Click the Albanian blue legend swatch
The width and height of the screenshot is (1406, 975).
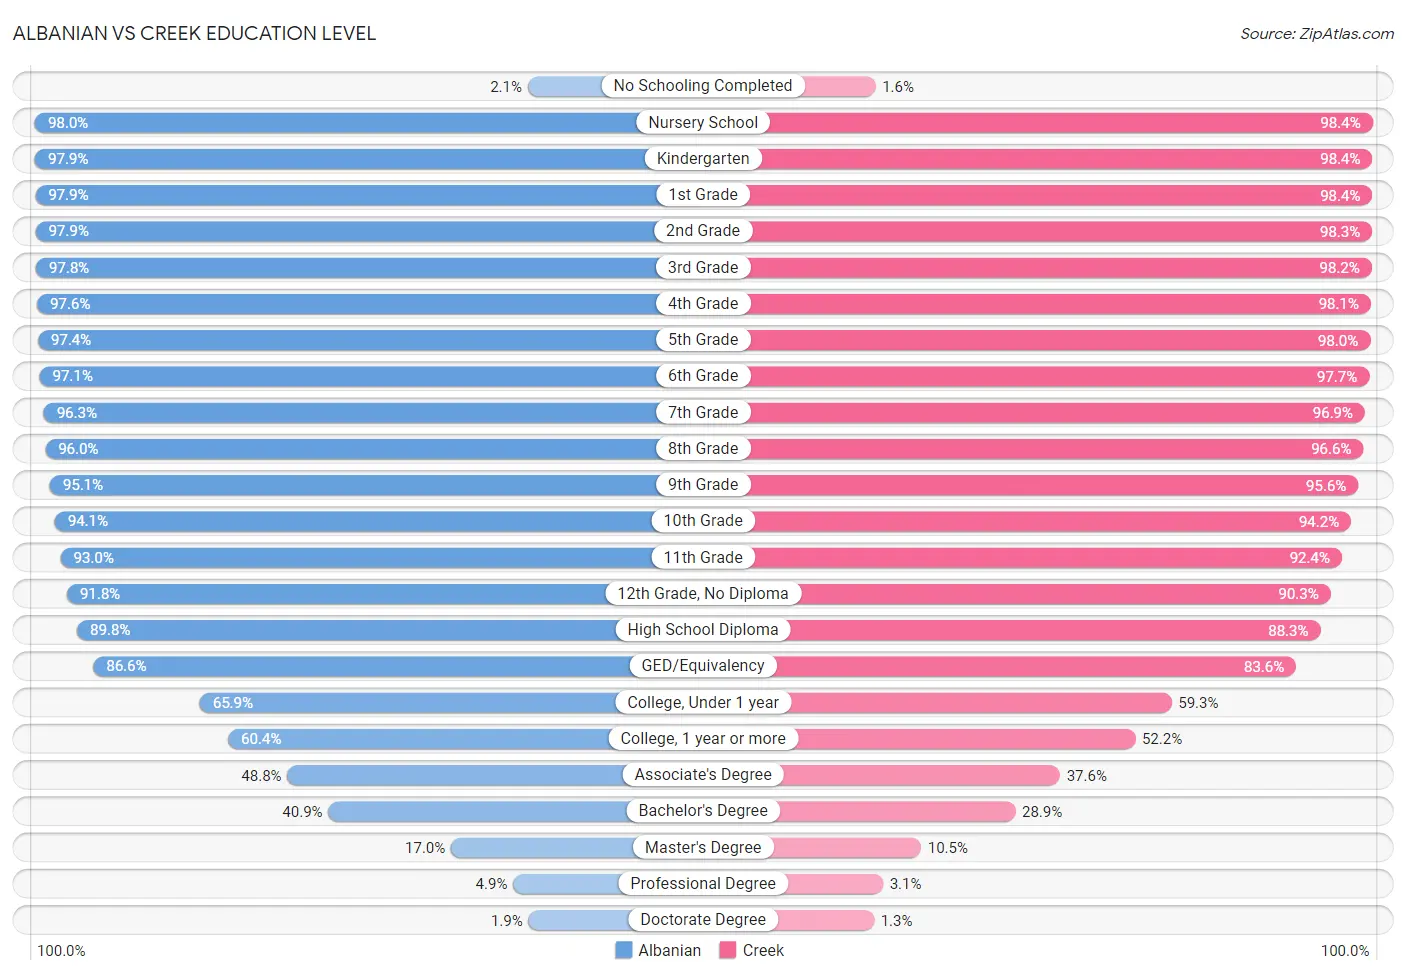point(623,950)
